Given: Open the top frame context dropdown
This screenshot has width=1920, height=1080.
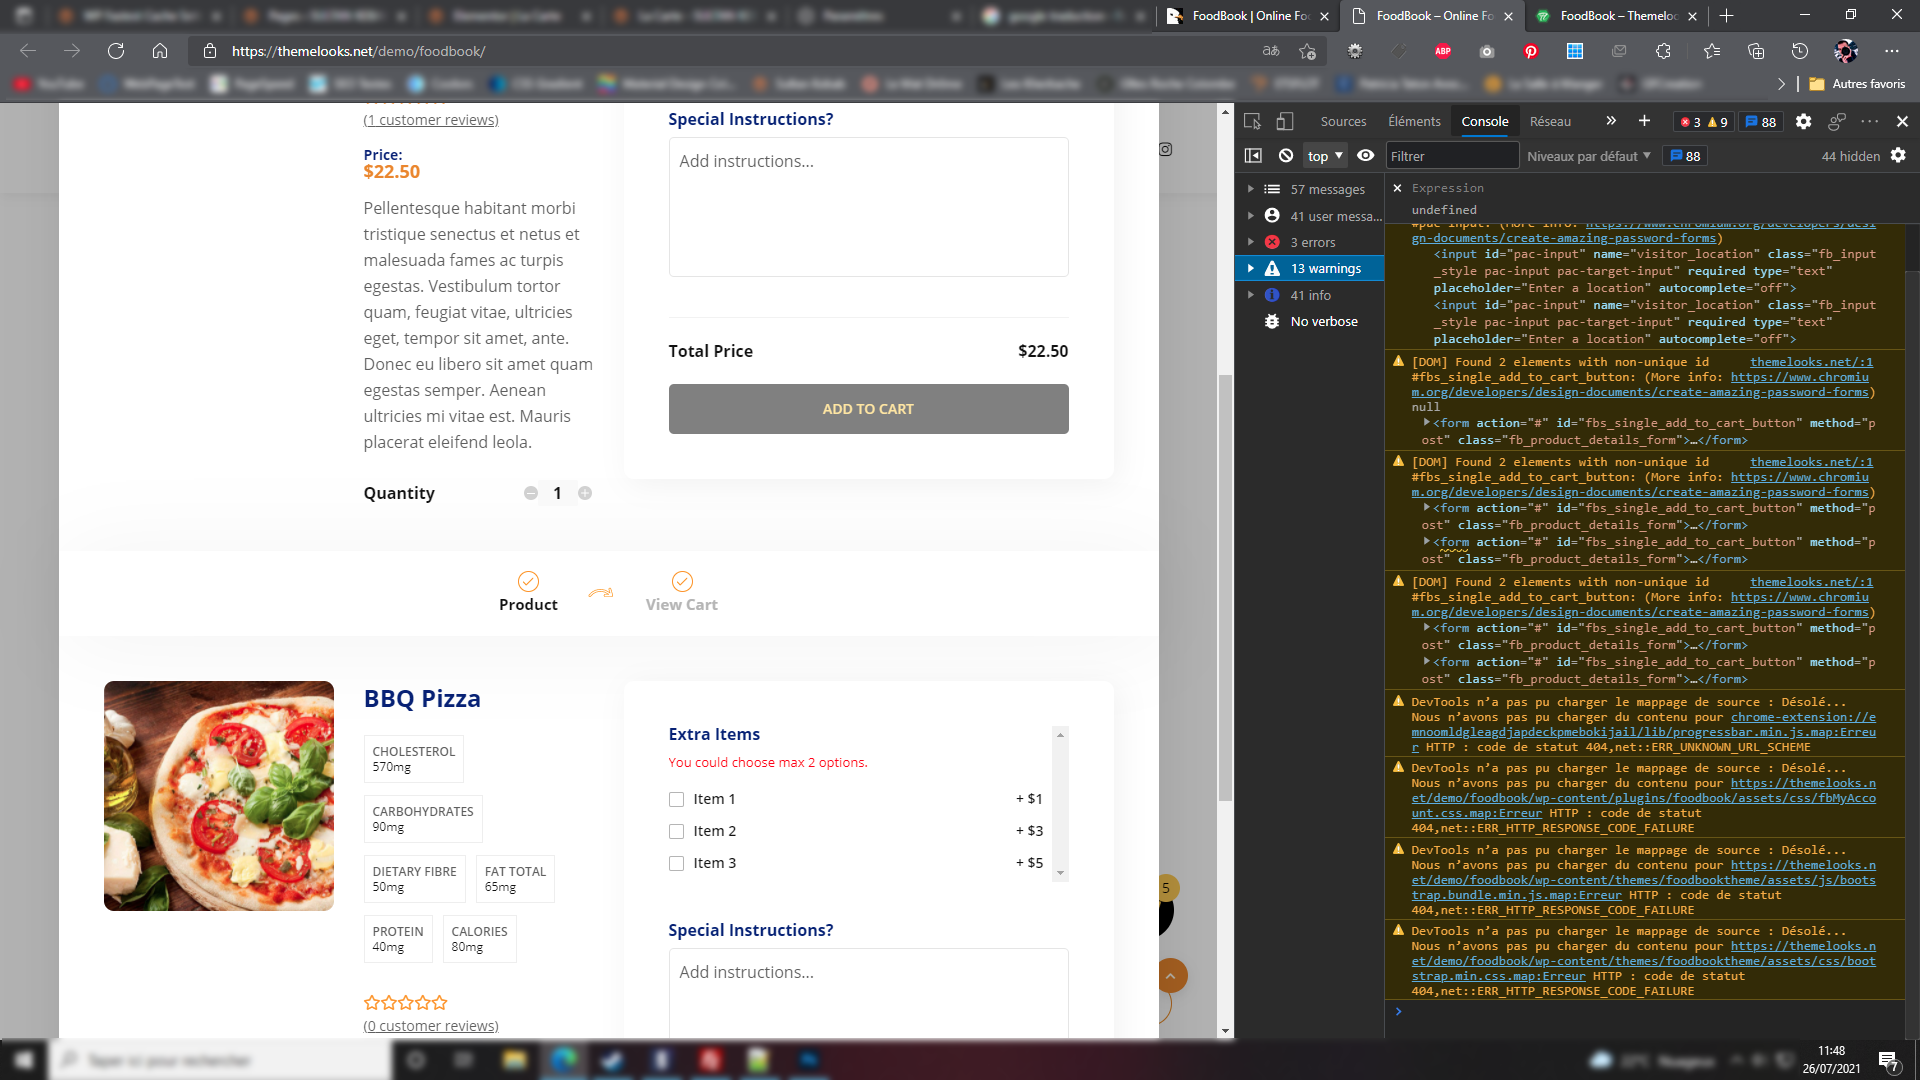Looking at the screenshot, I should coord(1324,155).
